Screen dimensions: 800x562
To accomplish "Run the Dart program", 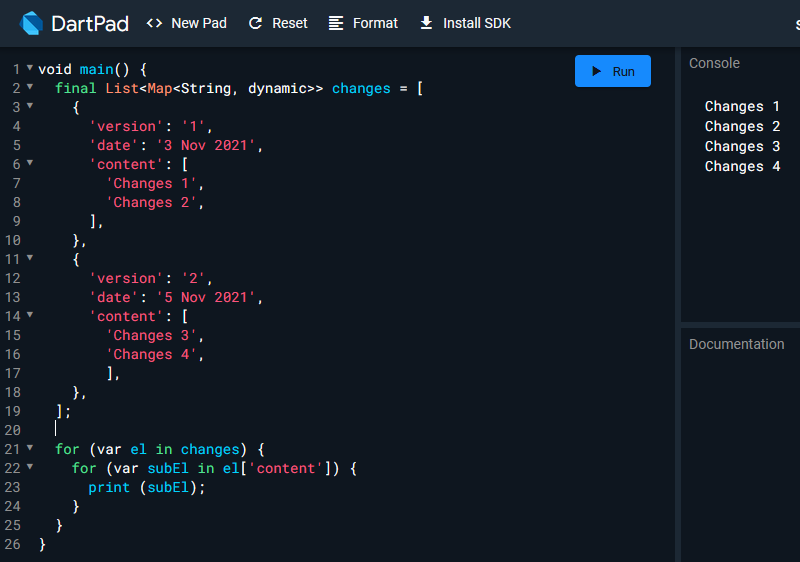I will [613, 71].
